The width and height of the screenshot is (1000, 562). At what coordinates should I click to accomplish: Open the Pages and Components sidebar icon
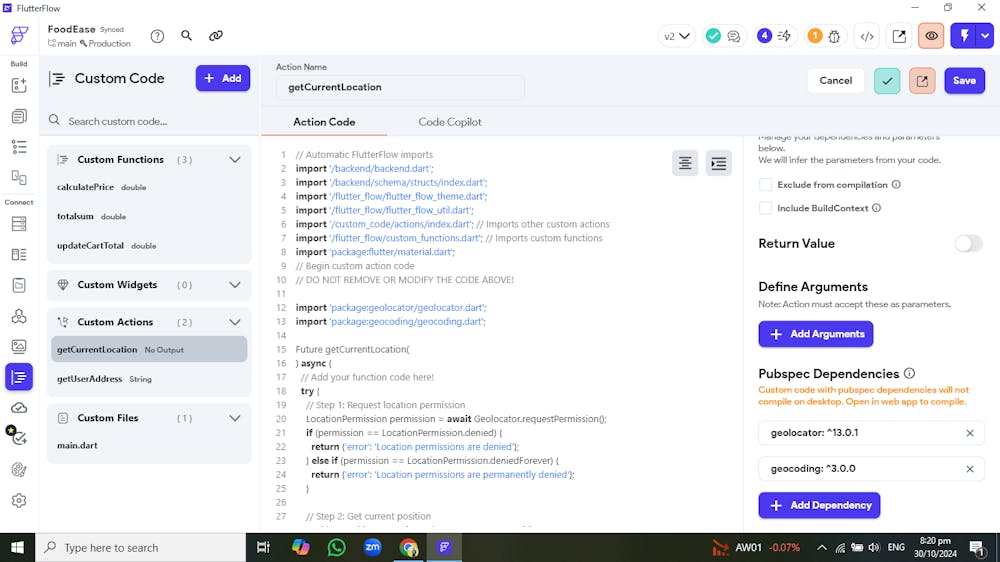[x=19, y=116]
